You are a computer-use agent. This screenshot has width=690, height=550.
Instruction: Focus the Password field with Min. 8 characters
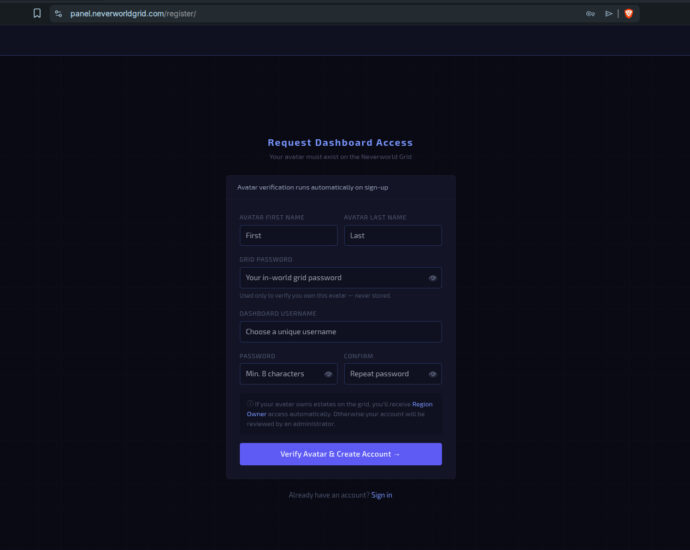pos(280,374)
